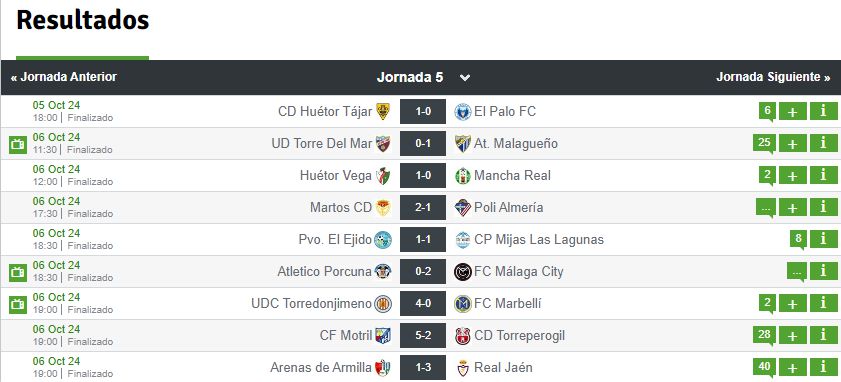The image size is (841, 382).
Task: Open info icon for CD Huétor Tájar match
Action: pyautogui.click(x=823, y=112)
